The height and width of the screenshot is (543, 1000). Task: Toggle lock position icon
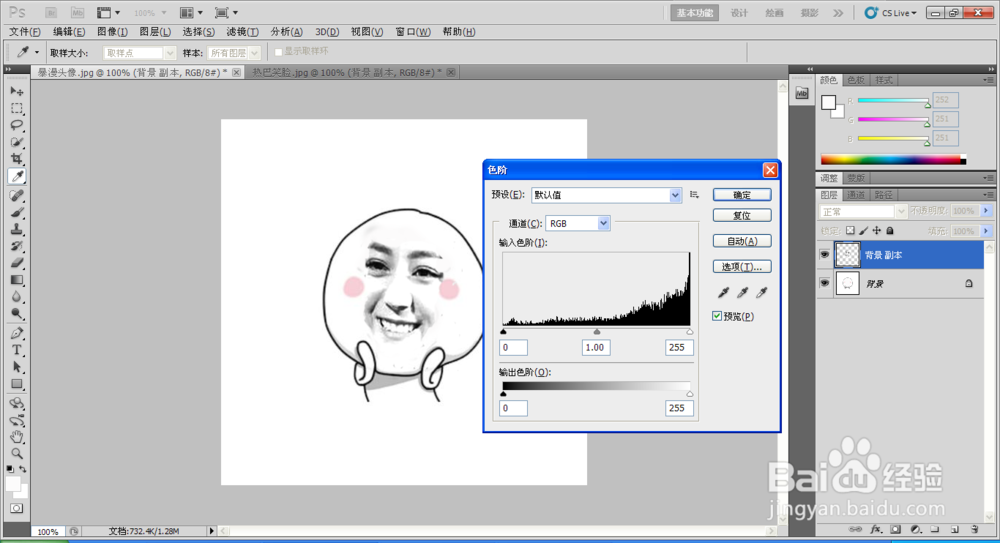[x=877, y=230]
